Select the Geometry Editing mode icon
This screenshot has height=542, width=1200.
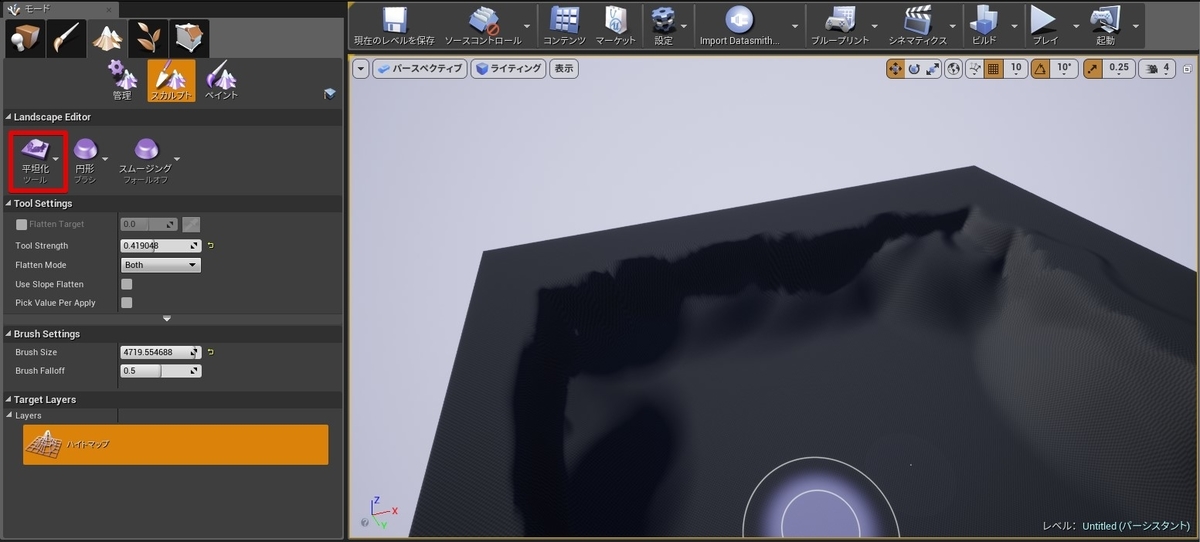point(189,38)
